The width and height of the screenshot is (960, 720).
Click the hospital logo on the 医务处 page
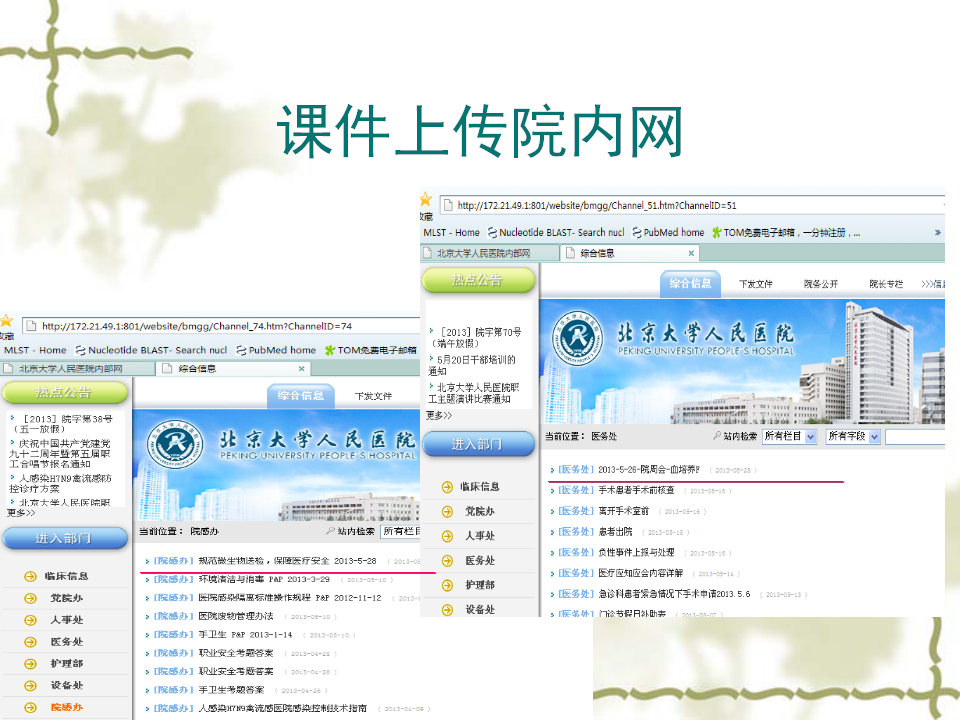(577, 338)
